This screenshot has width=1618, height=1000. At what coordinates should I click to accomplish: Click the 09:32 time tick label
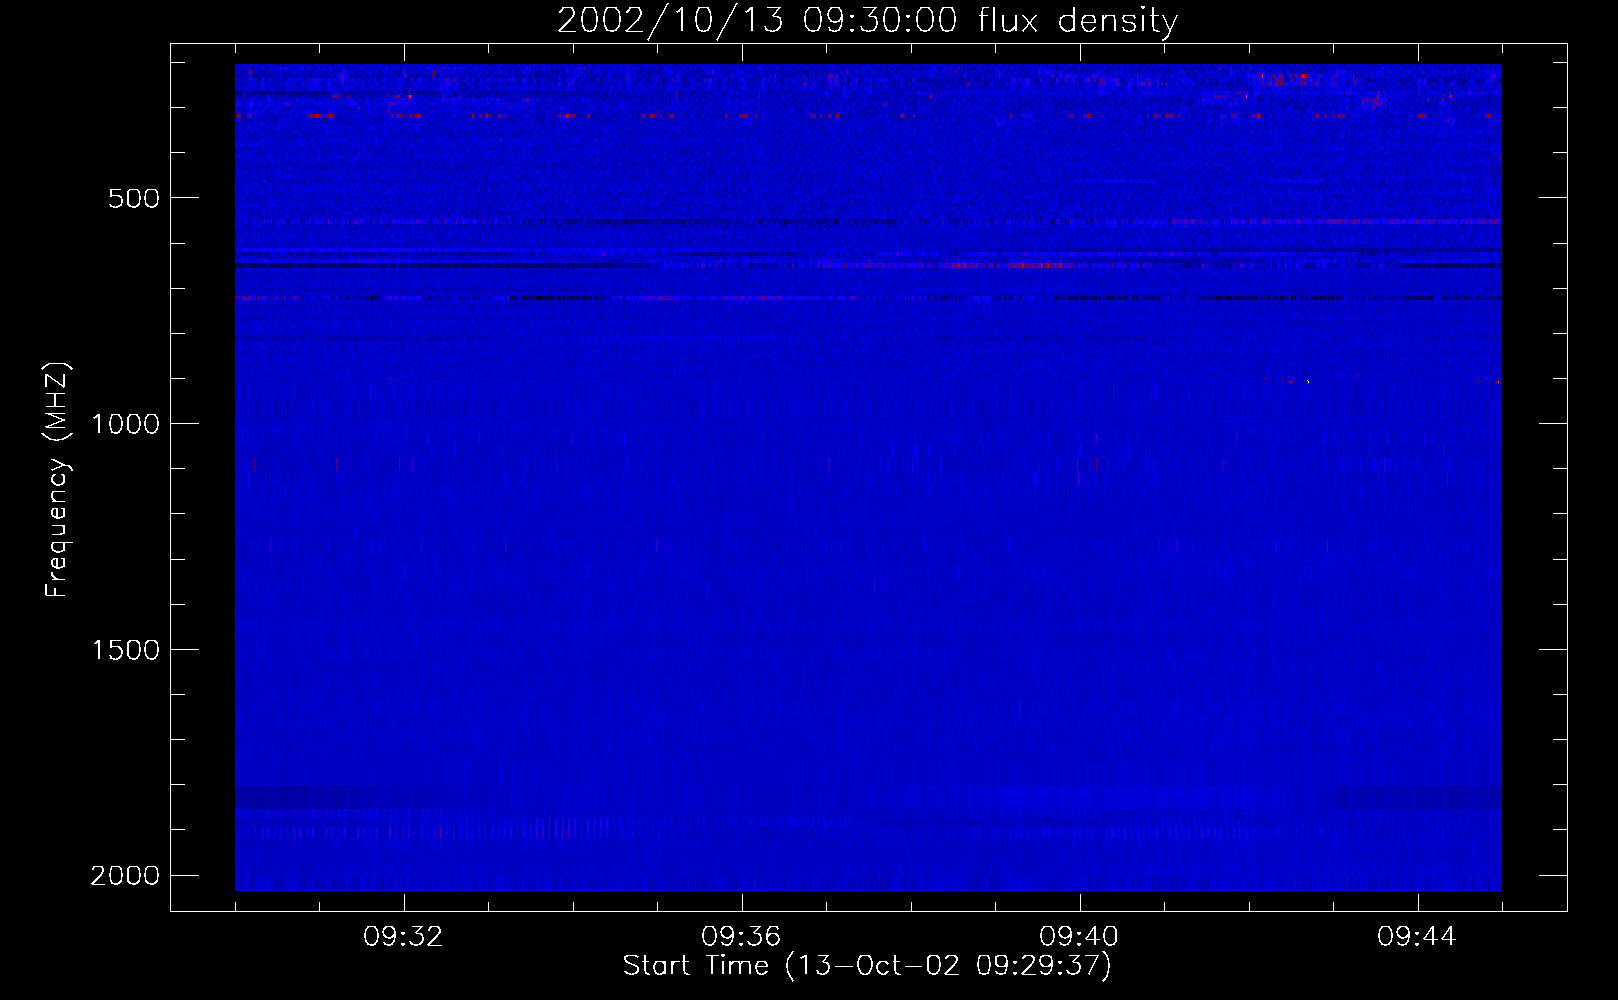pyautogui.click(x=403, y=937)
